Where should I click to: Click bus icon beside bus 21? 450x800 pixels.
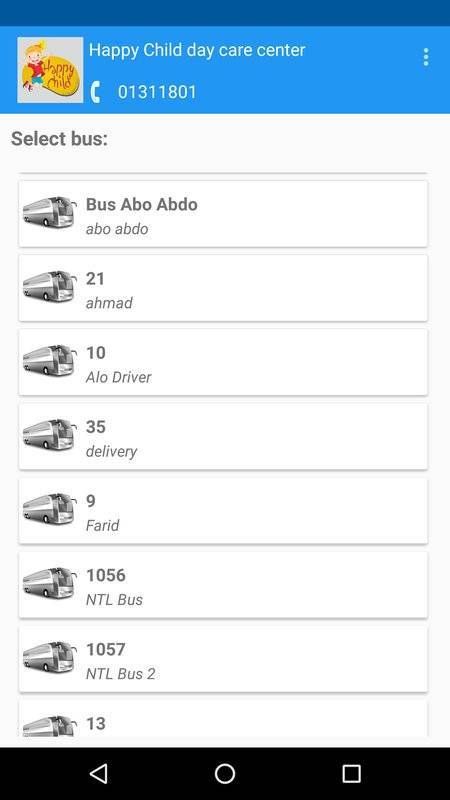(x=49, y=287)
